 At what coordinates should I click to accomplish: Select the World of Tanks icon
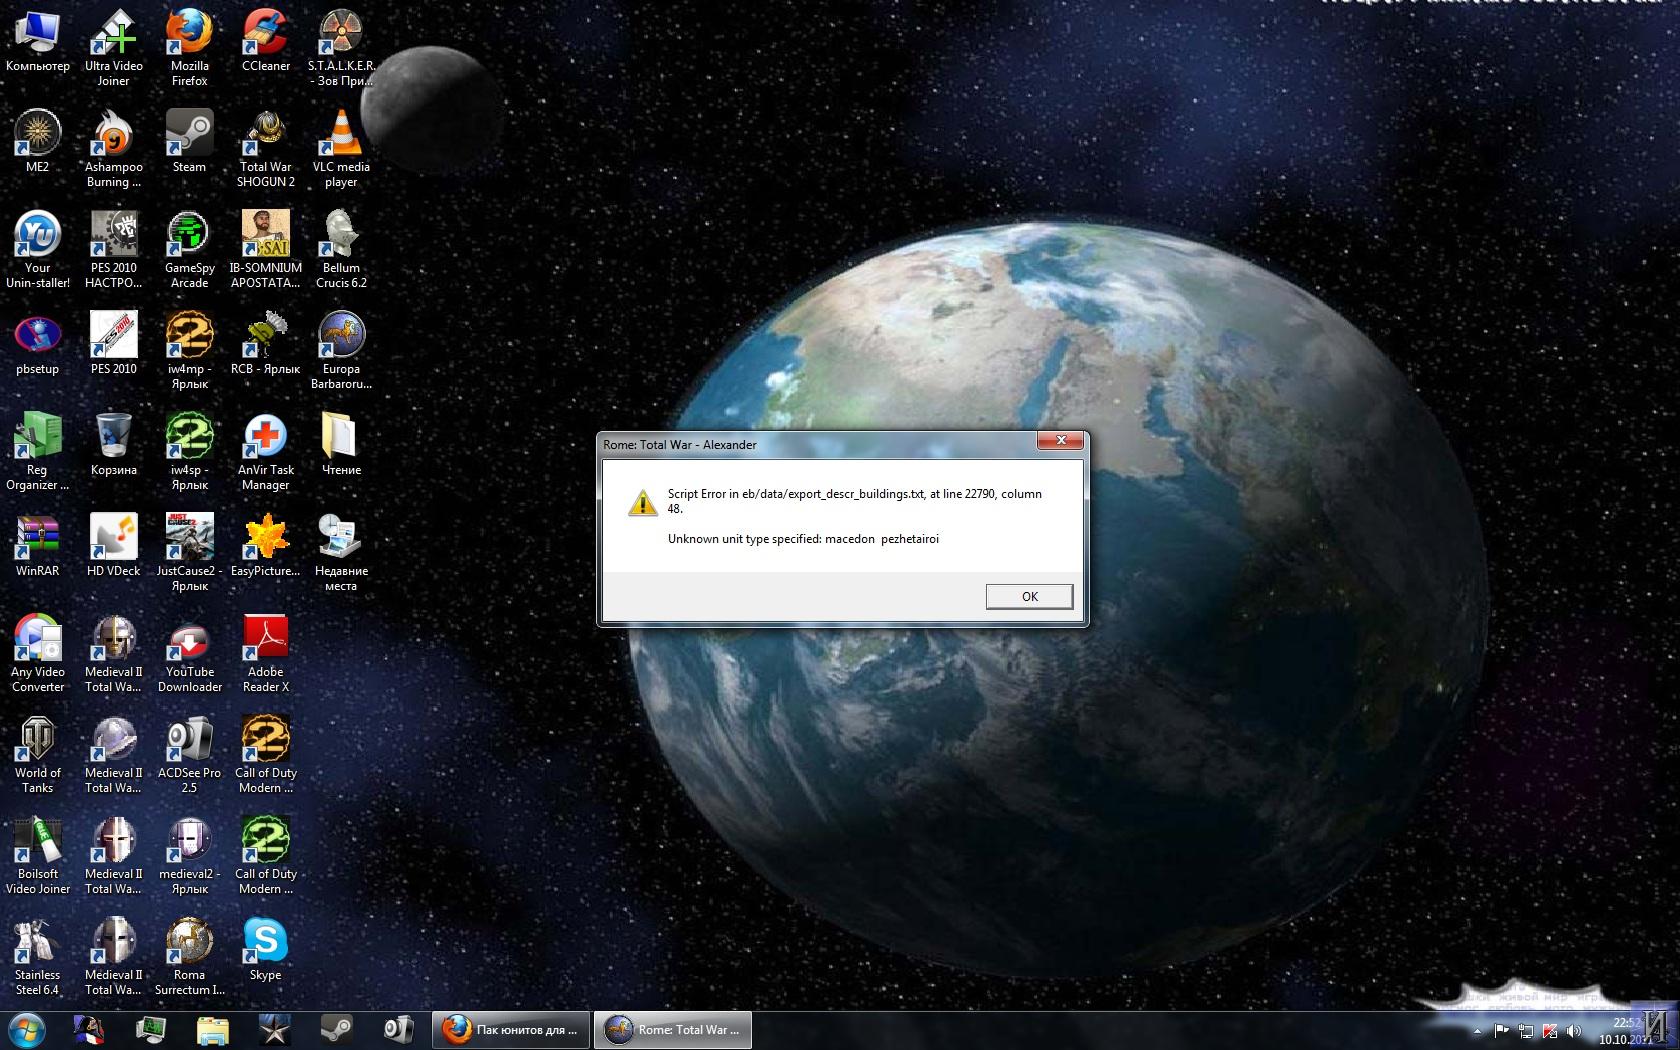pos(38,754)
